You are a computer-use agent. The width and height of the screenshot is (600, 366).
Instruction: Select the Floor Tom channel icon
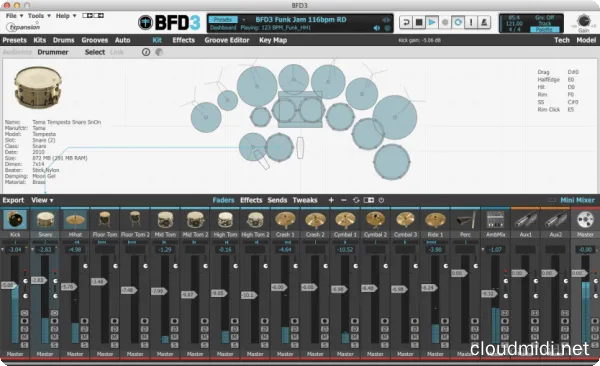[105, 220]
